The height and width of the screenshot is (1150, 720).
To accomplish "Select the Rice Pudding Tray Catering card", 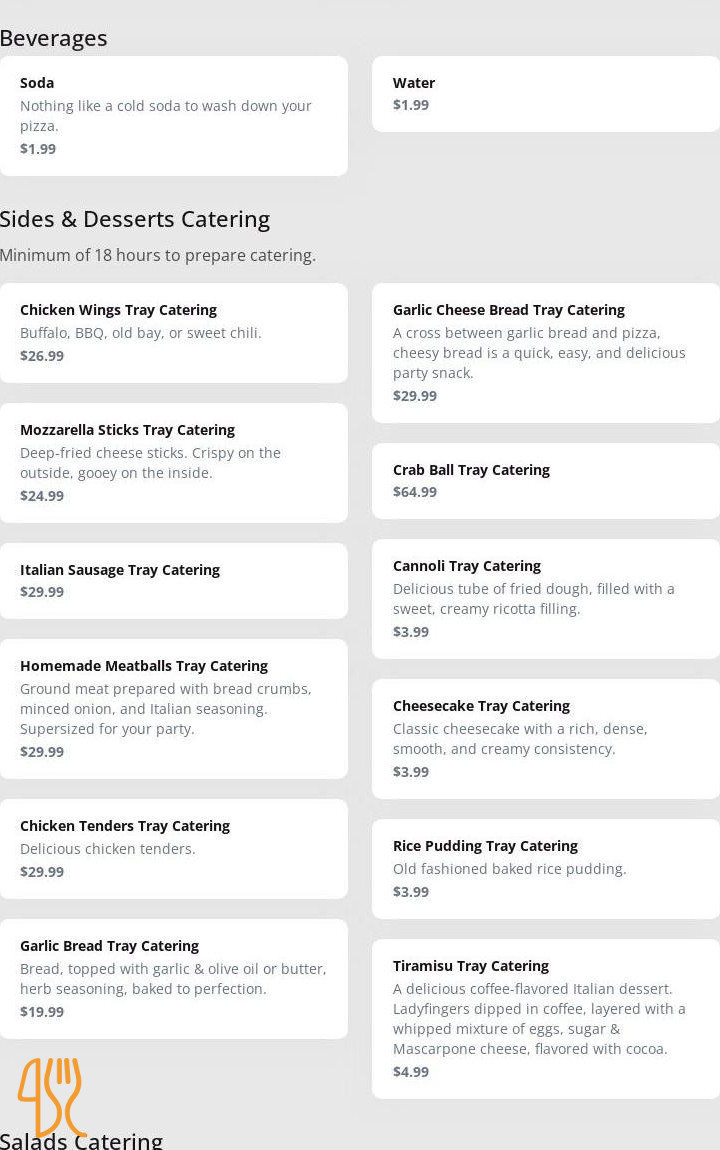I will point(545,869).
